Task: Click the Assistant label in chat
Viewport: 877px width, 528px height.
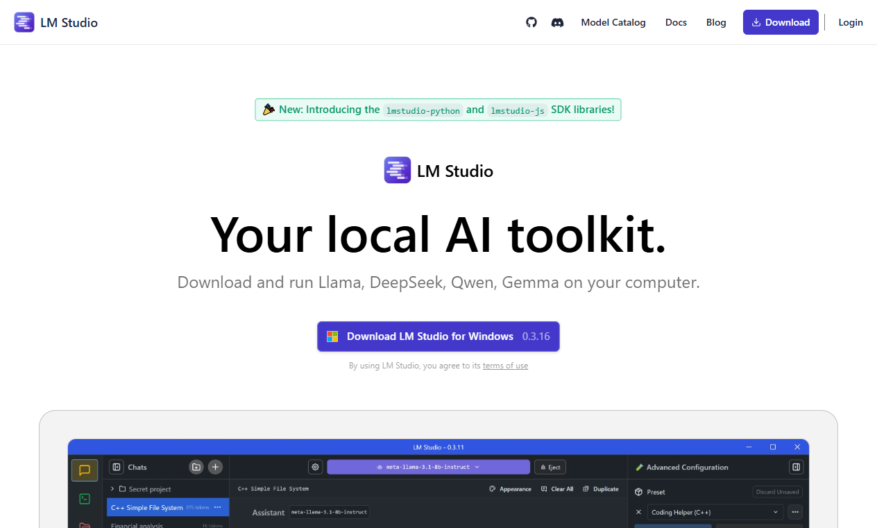Action: [268, 512]
